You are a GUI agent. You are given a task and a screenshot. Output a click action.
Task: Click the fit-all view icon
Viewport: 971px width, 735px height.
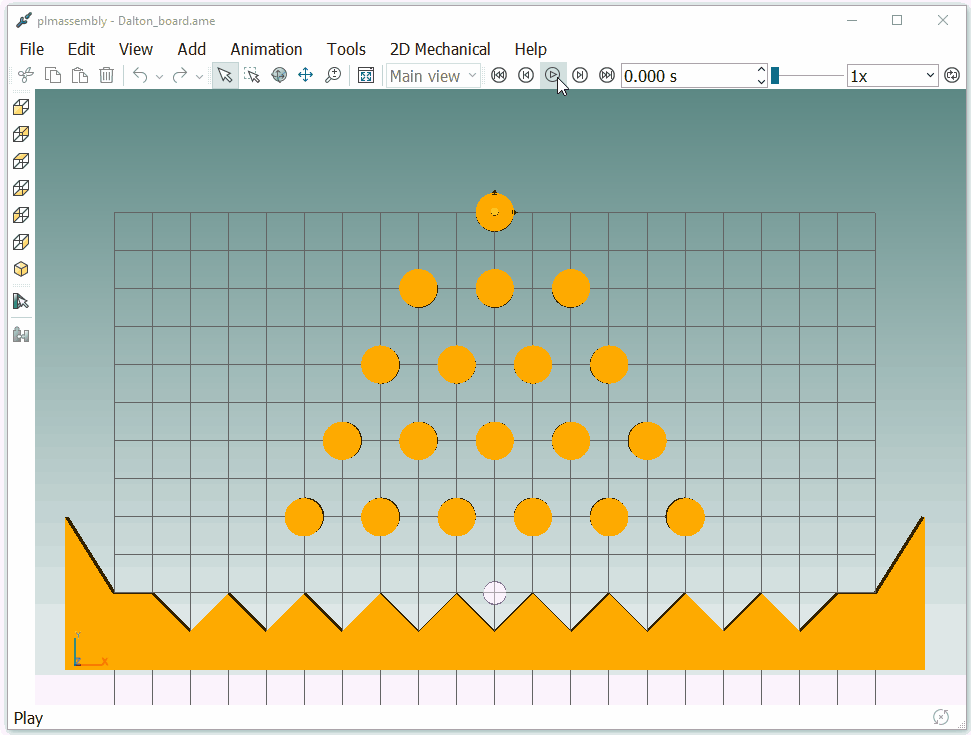366,76
